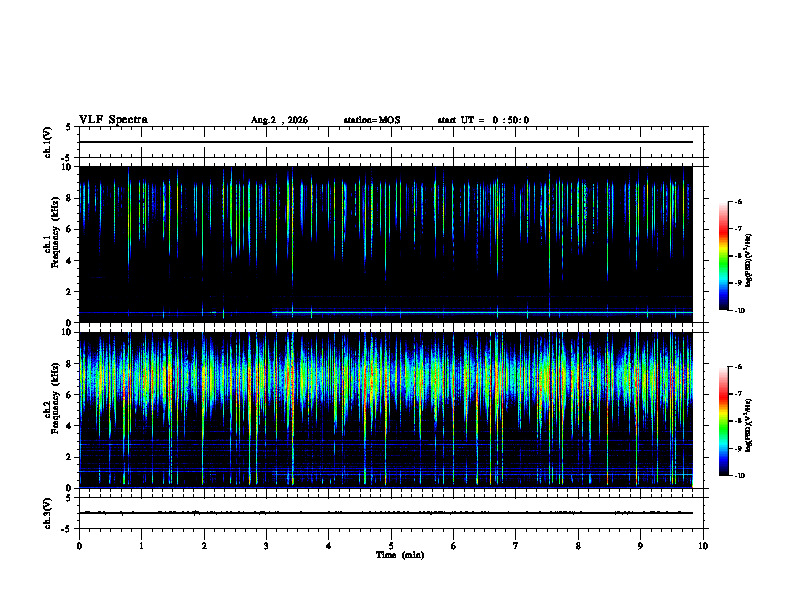Click the "ch.3(V)" axis label
The height and width of the screenshot is (612, 792).
click(47, 513)
